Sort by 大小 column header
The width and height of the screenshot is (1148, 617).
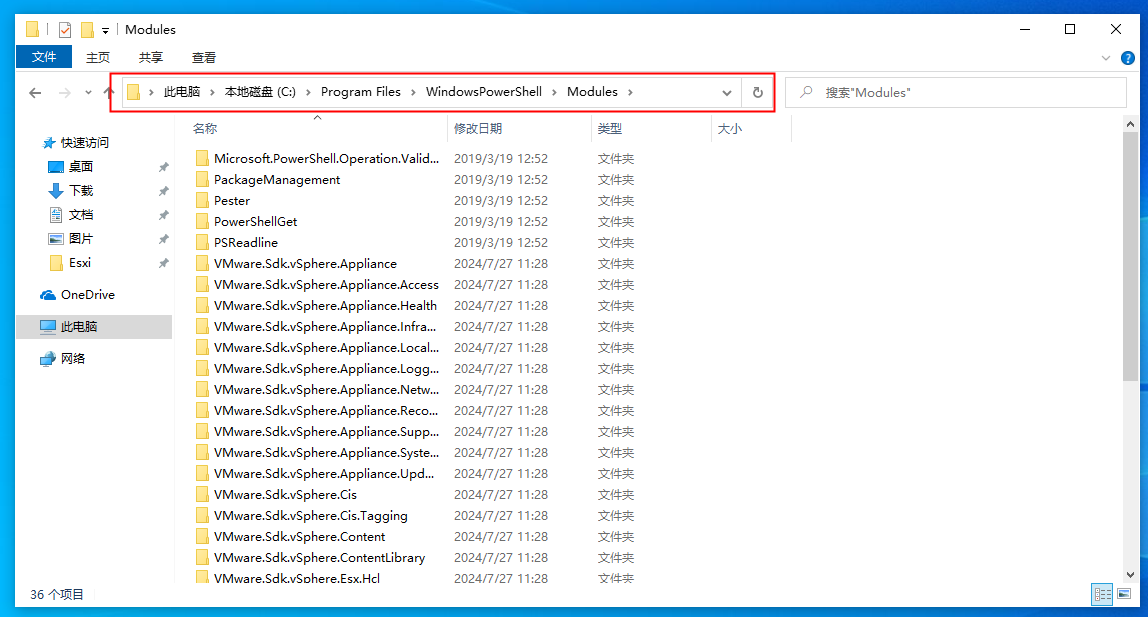(730, 128)
